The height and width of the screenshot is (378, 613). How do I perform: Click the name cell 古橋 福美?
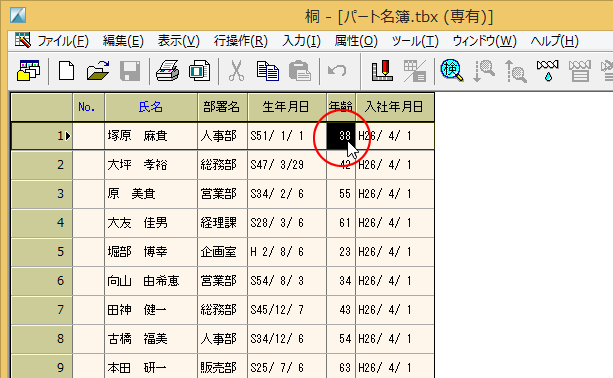(x=151, y=339)
